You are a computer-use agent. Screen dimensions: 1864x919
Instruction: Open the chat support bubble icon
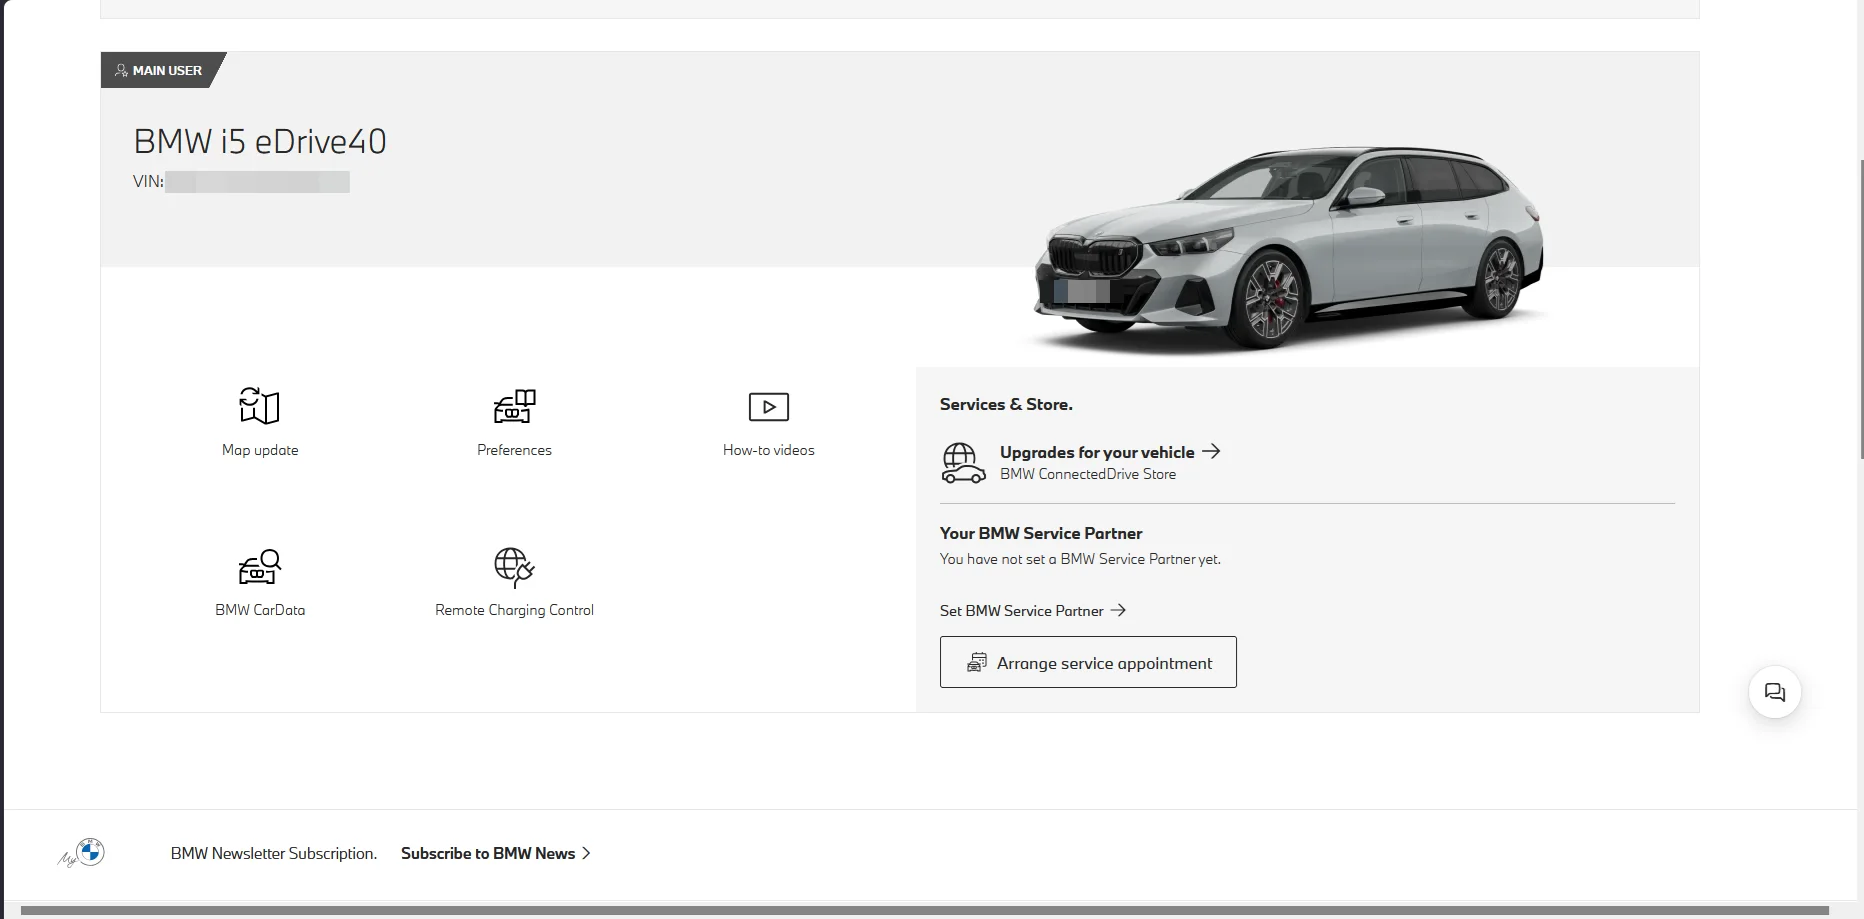tap(1775, 692)
